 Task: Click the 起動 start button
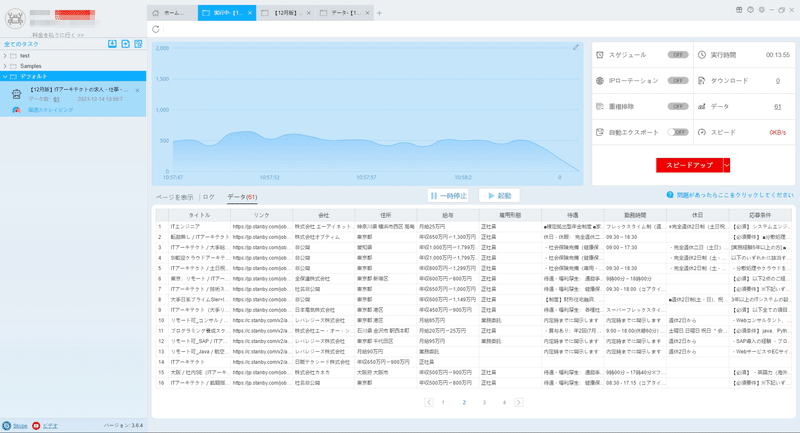[x=499, y=195]
